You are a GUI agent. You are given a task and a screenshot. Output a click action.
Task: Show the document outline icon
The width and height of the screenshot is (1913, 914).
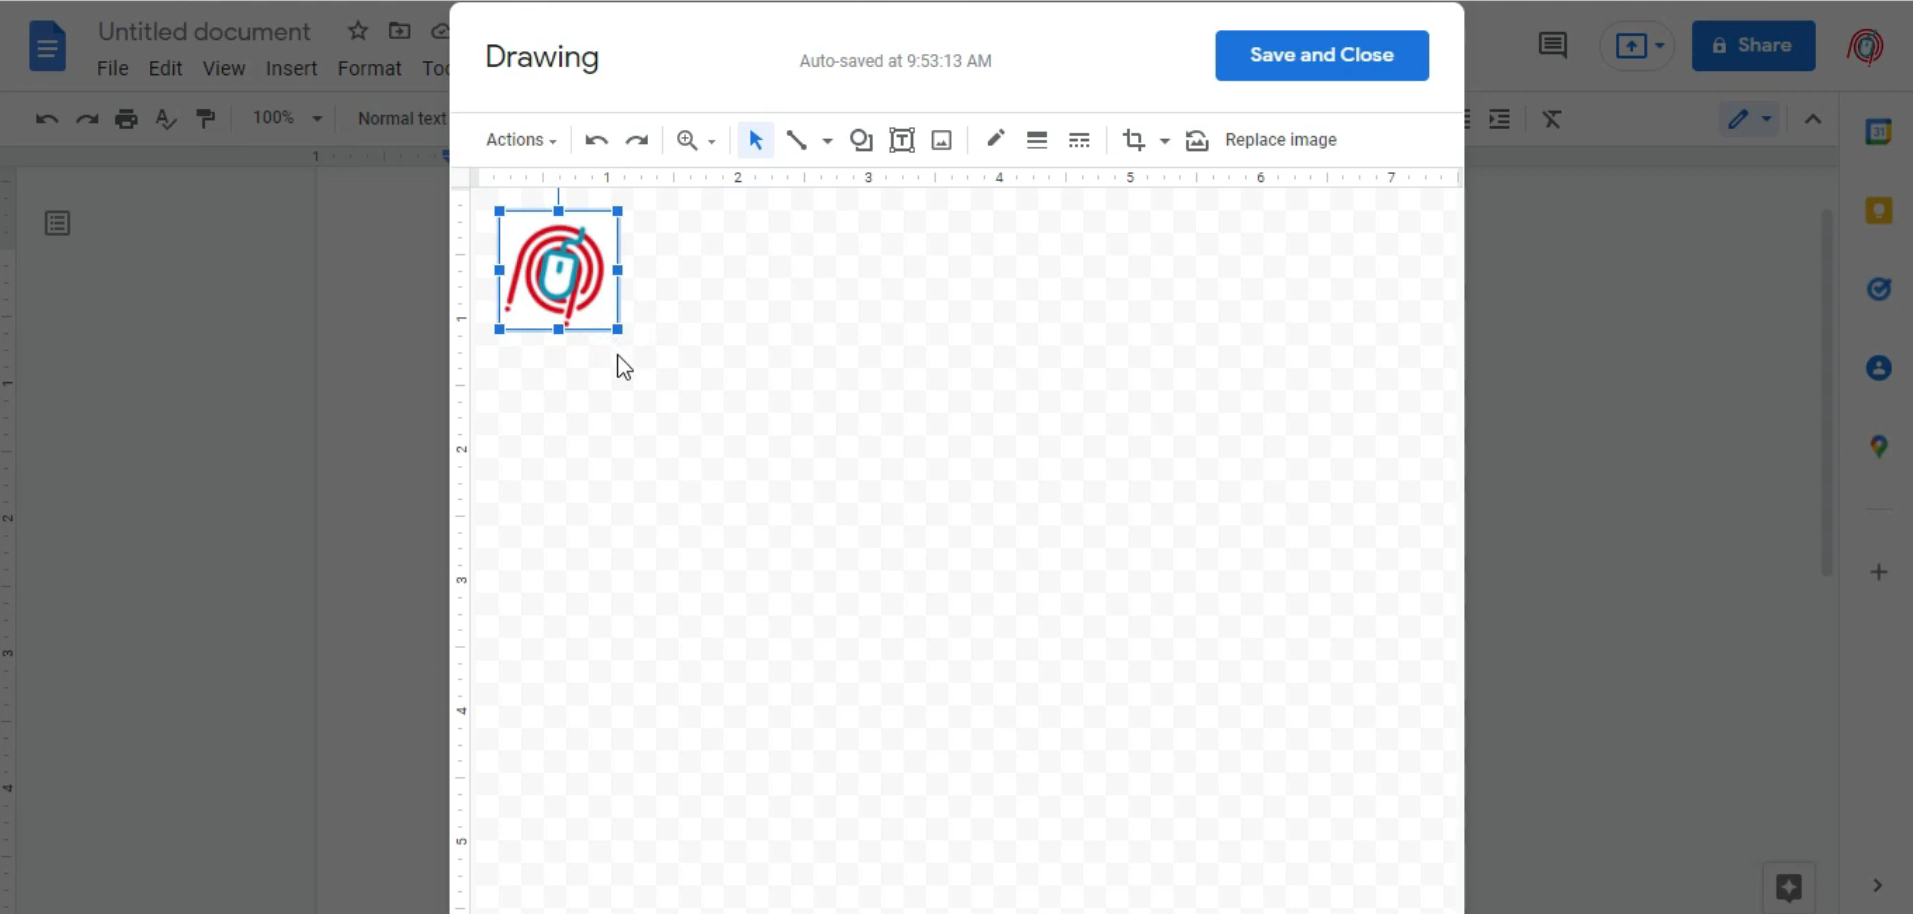(57, 223)
